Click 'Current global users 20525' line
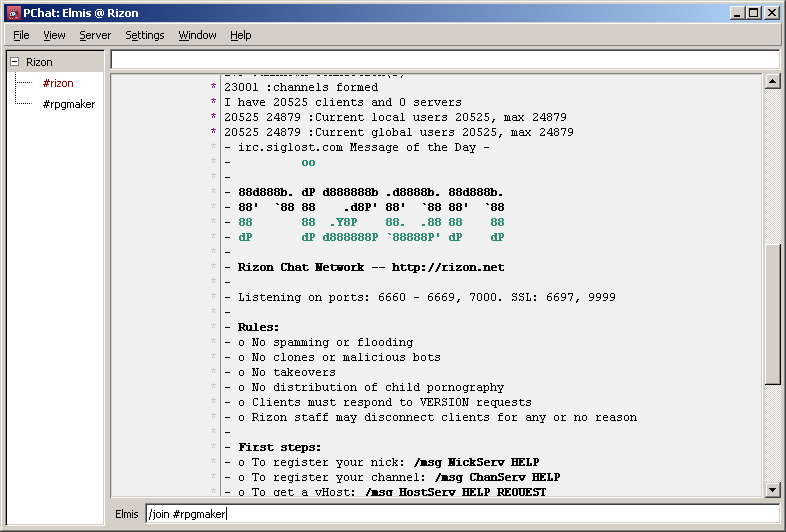 click(399, 132)
